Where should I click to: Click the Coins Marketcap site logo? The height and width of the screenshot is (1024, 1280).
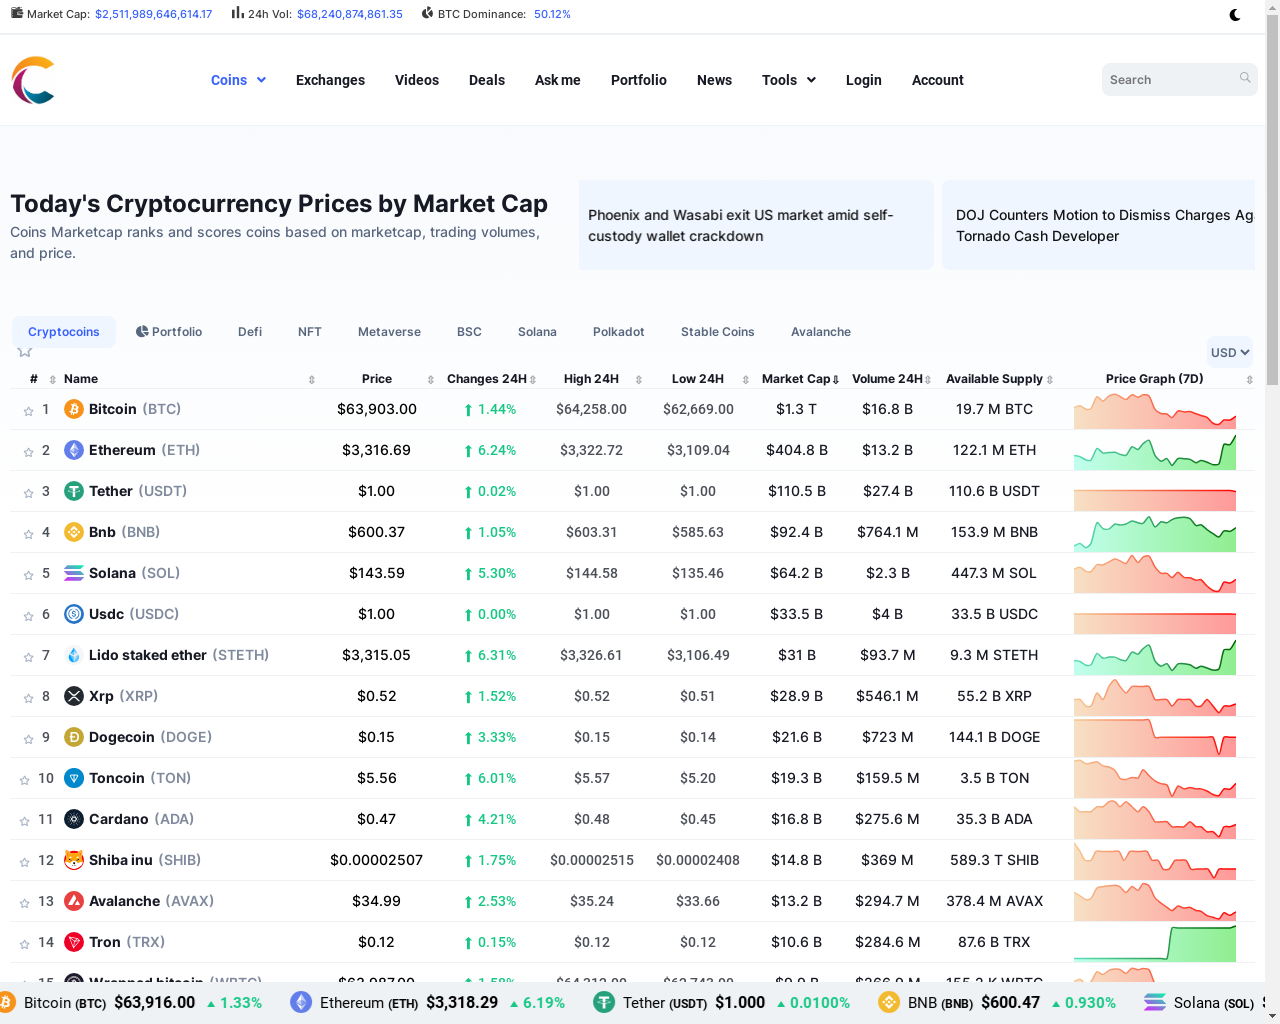(32, 80)
